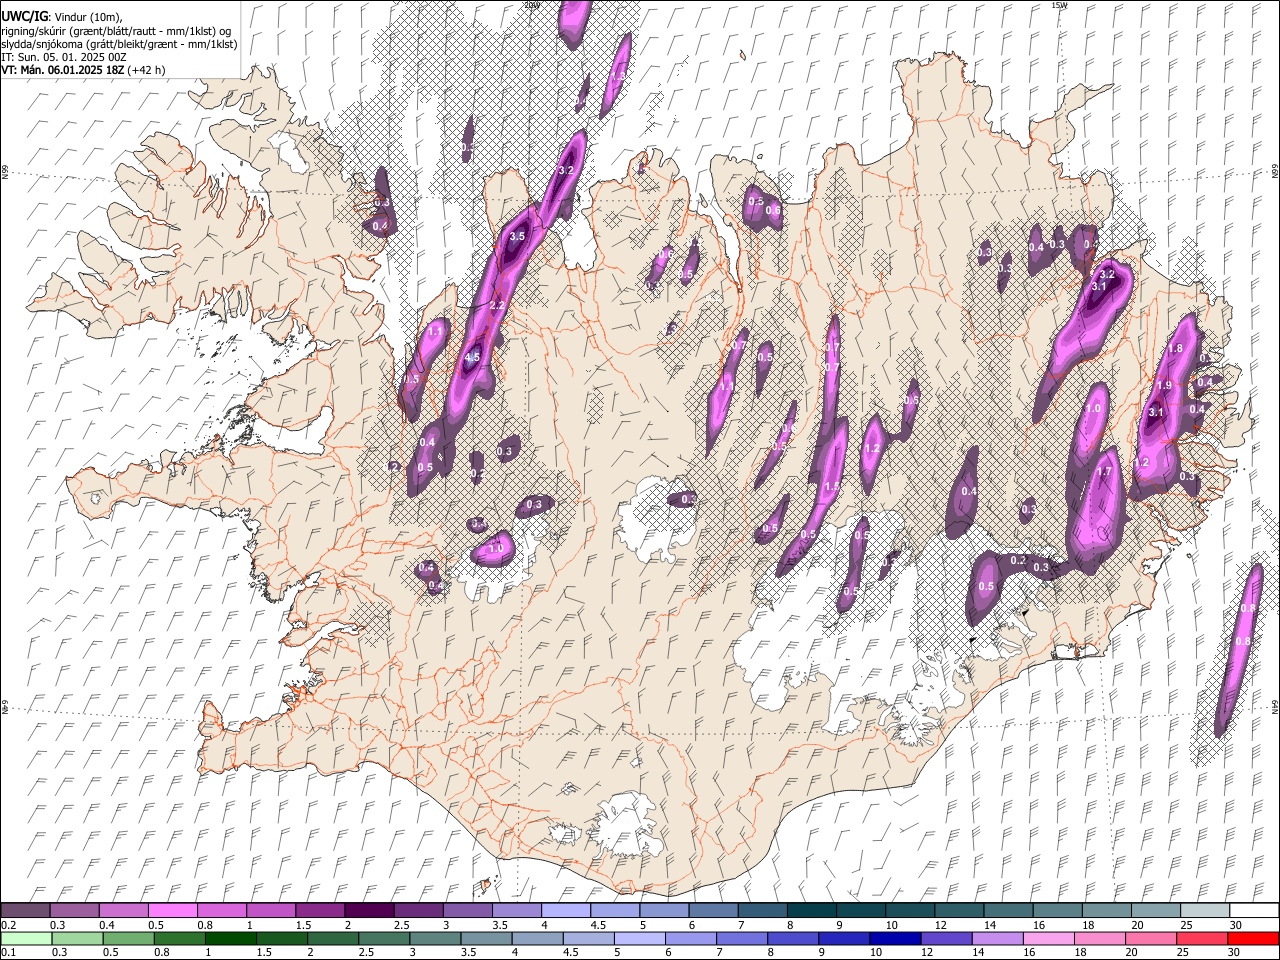
Task: Pick the swatch between 0.5 and 0.8, upper legend
Action: click(172, 910)
